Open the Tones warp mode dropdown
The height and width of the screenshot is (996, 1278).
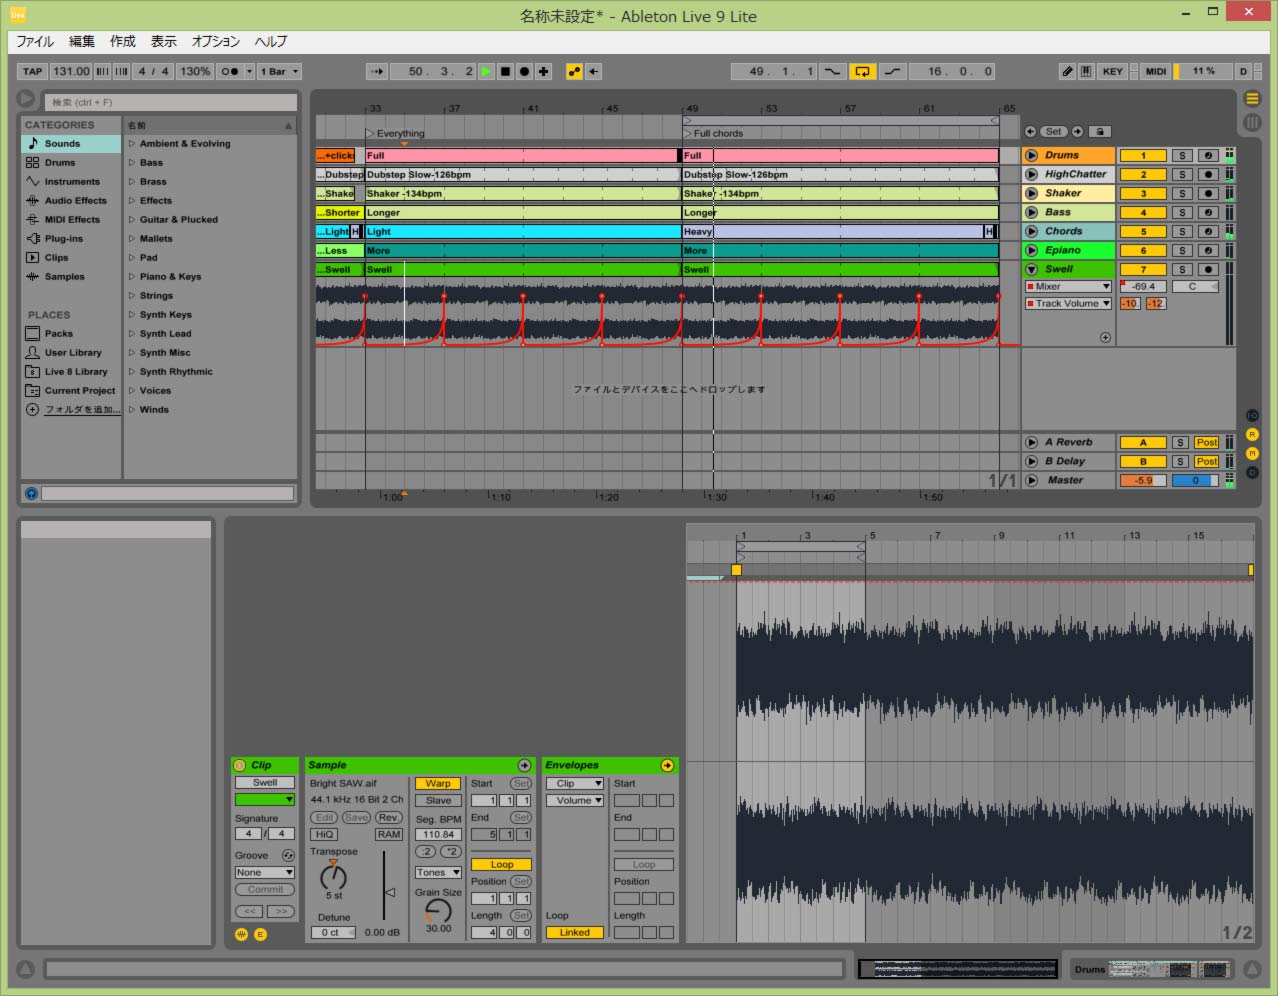[438, 873]
